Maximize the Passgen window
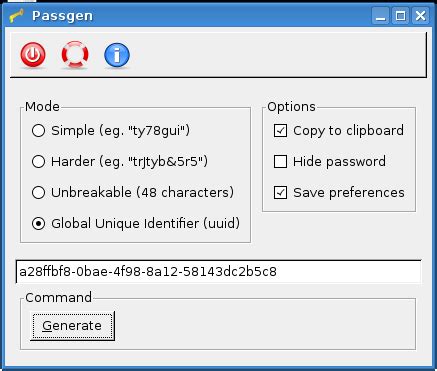437x371 pixels. 400,16
